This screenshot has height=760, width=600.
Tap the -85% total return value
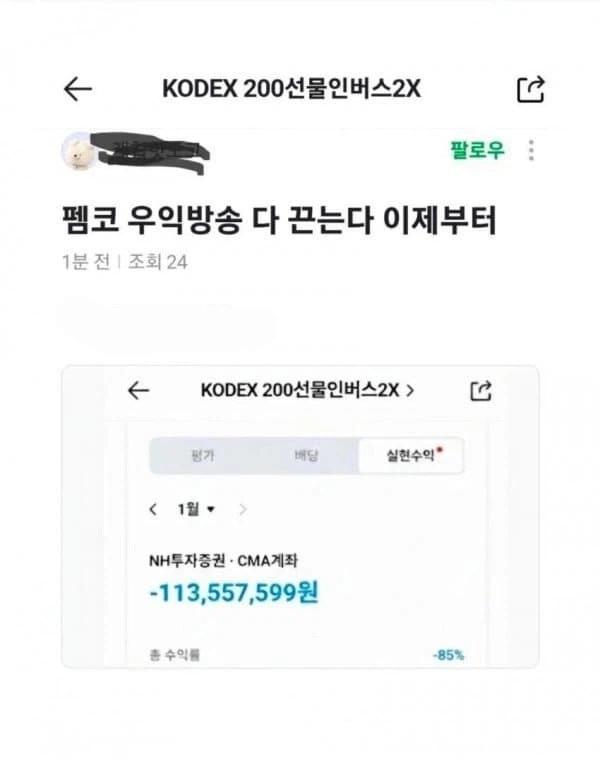click(448, 655)
